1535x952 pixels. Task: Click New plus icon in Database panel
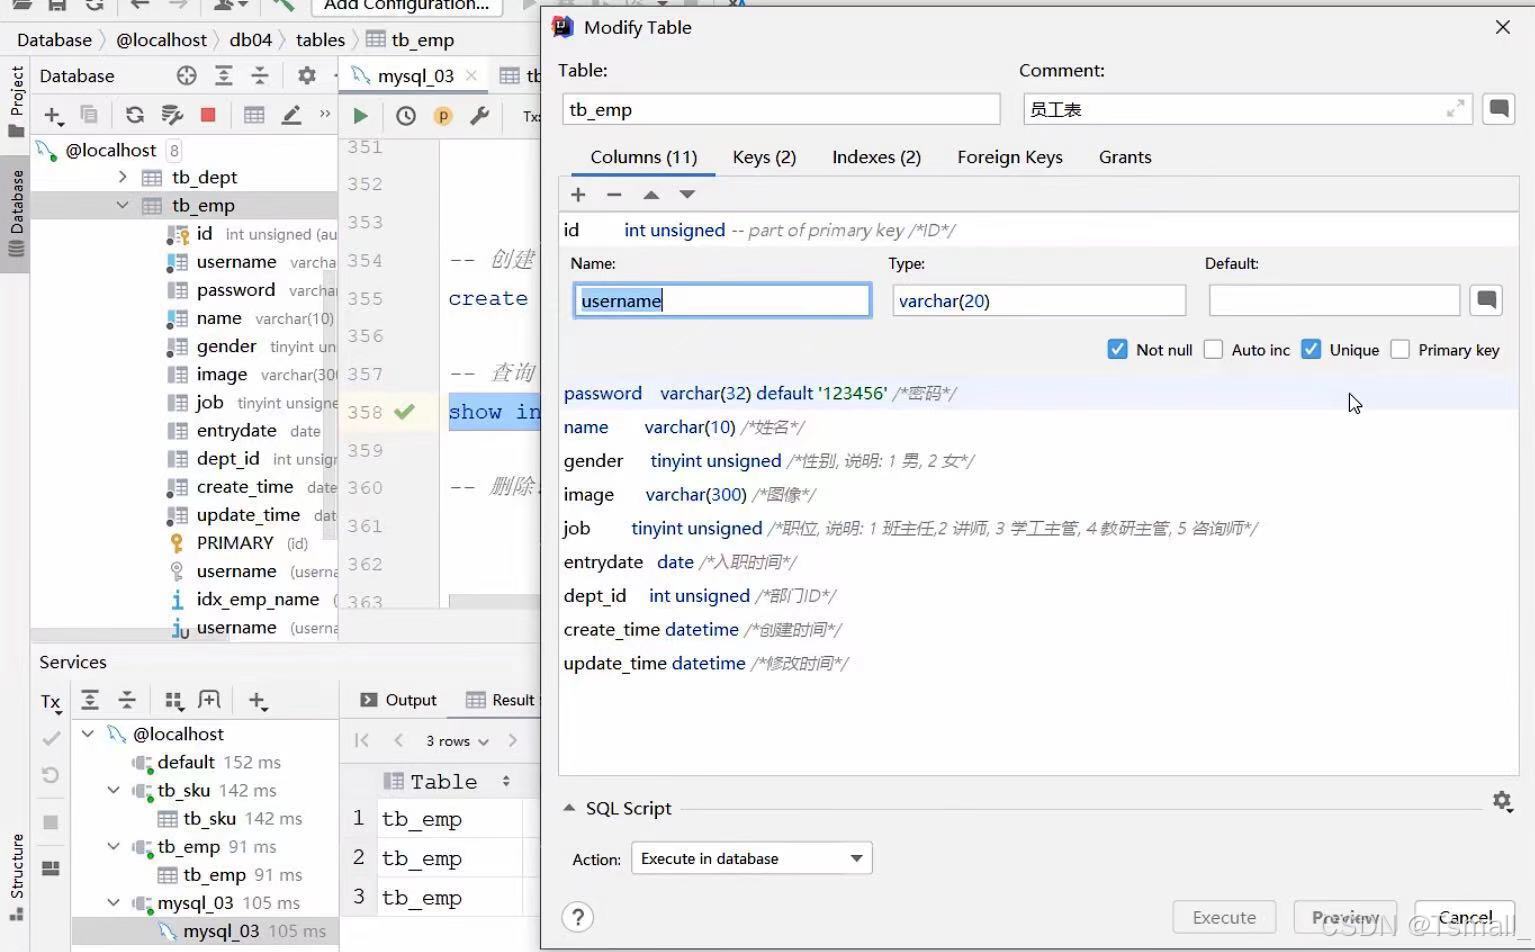pyautogui.click(x=53, y=116)
